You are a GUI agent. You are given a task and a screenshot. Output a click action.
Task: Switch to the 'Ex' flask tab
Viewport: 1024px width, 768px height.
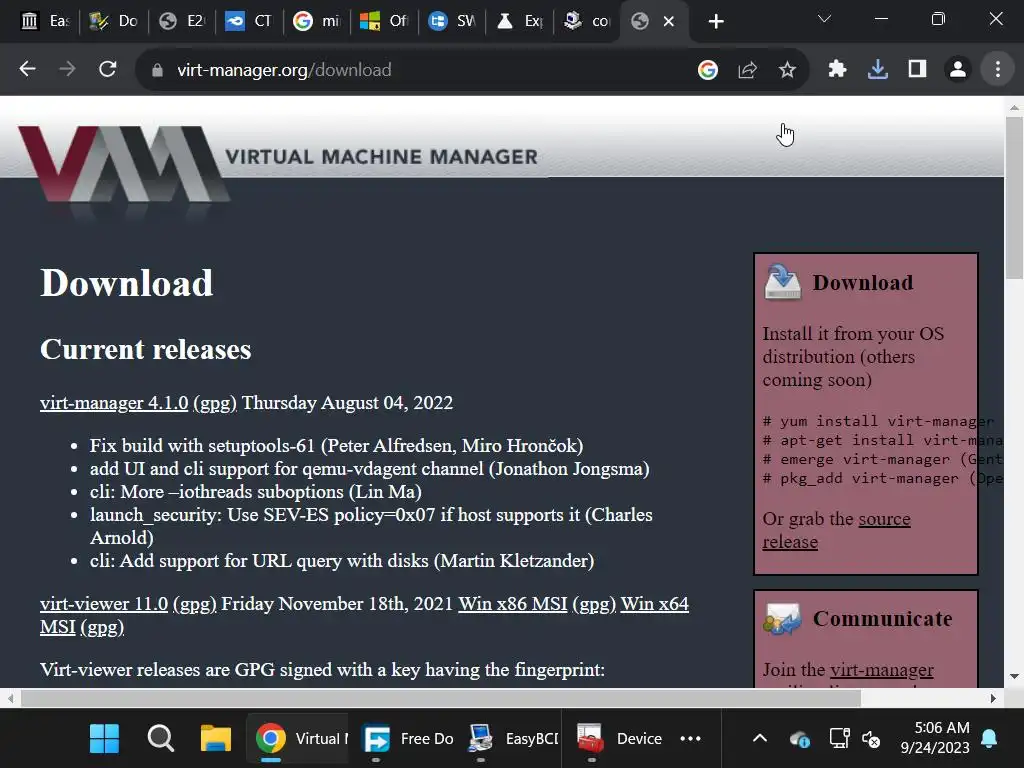point(520,22)
